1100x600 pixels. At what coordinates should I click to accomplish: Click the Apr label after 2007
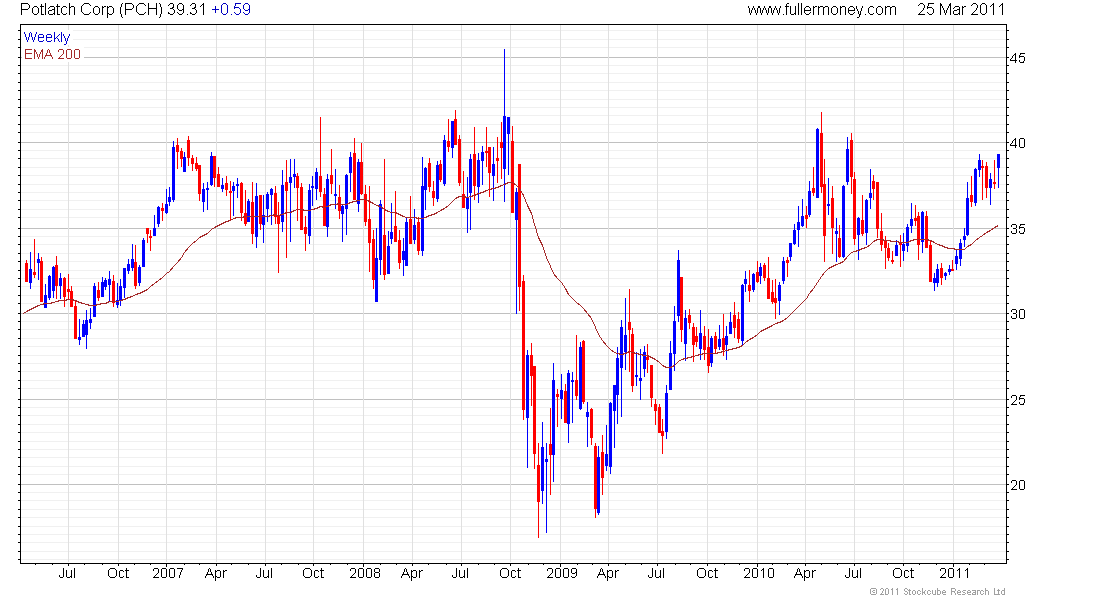pos(215,573)
